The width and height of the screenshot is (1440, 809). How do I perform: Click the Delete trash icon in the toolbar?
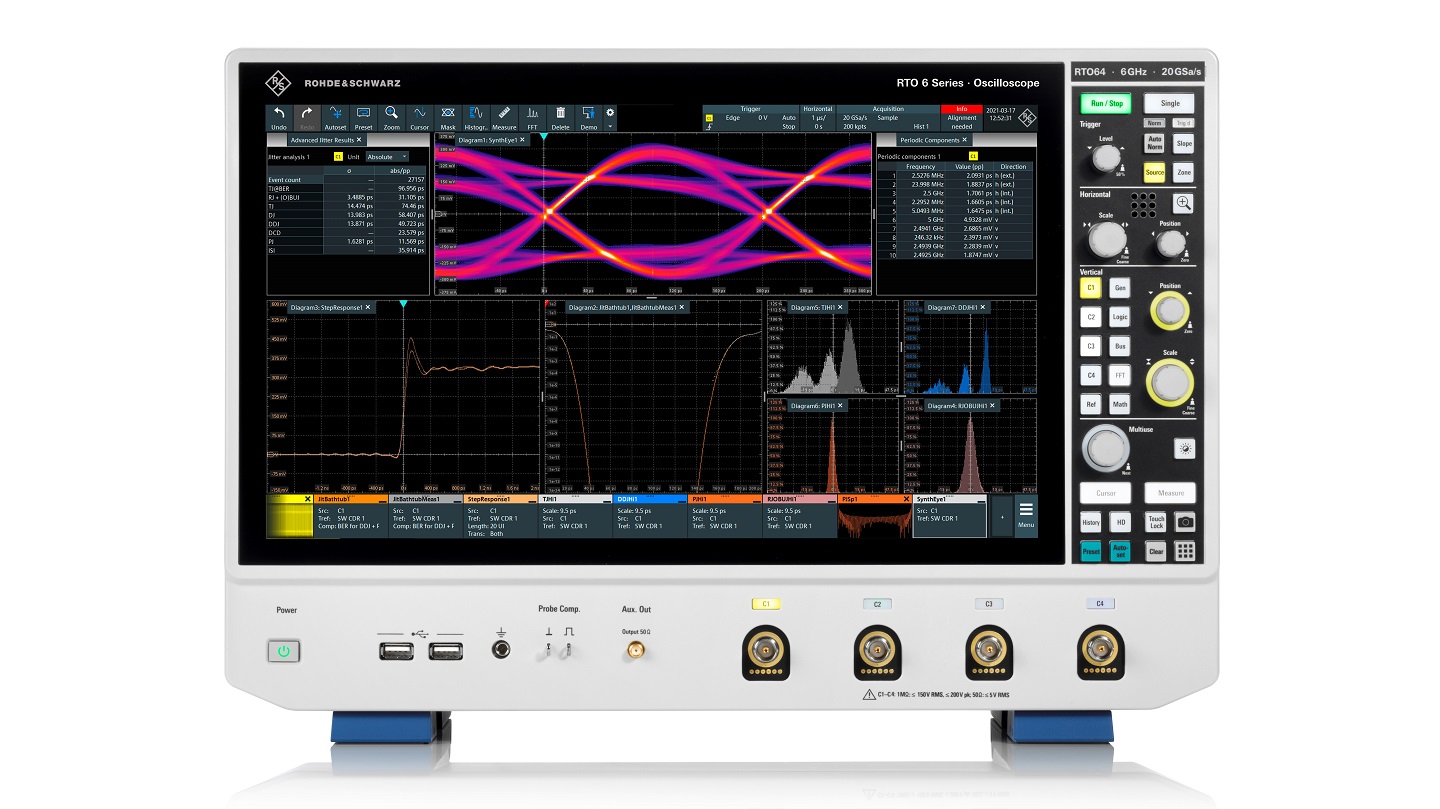point(561,118)
